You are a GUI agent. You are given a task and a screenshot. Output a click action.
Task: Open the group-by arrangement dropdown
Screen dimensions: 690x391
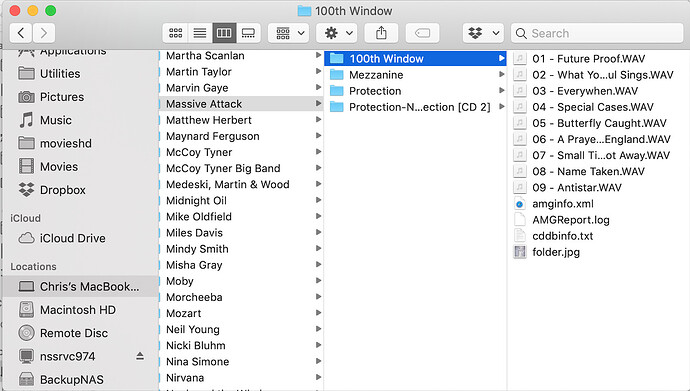pos(289,33)
